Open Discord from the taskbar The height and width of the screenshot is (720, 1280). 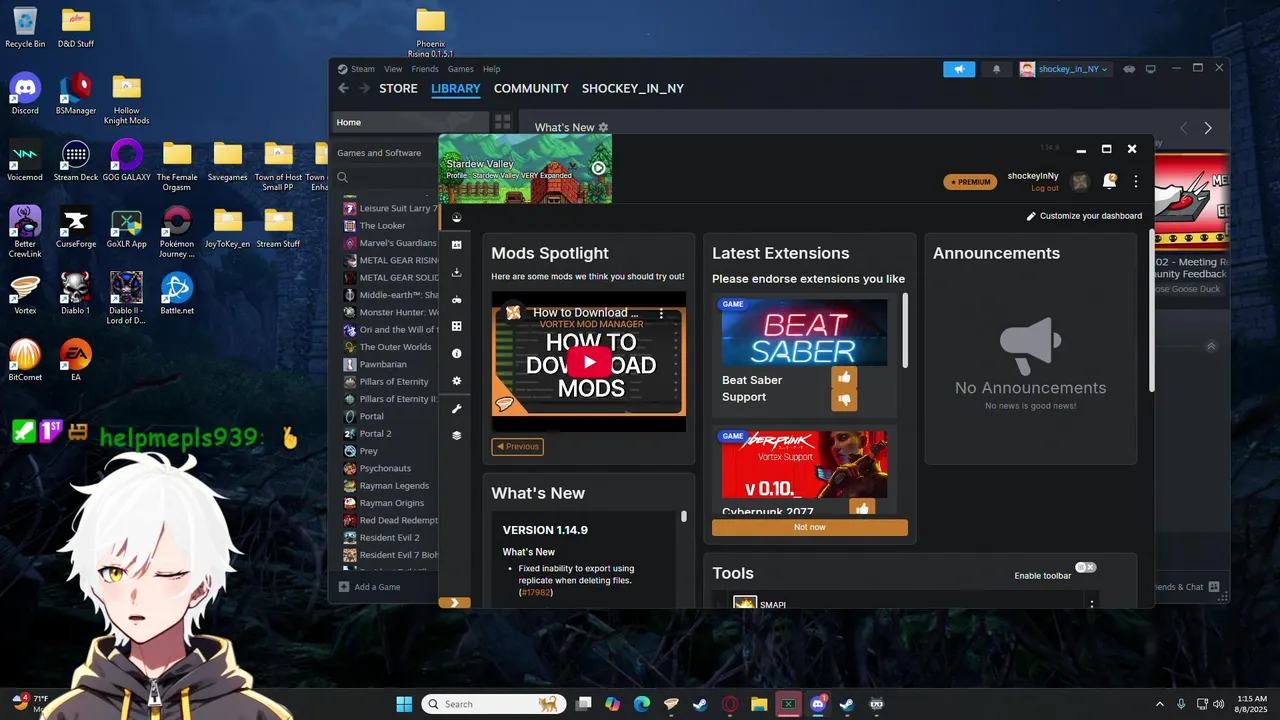point(818,704)
